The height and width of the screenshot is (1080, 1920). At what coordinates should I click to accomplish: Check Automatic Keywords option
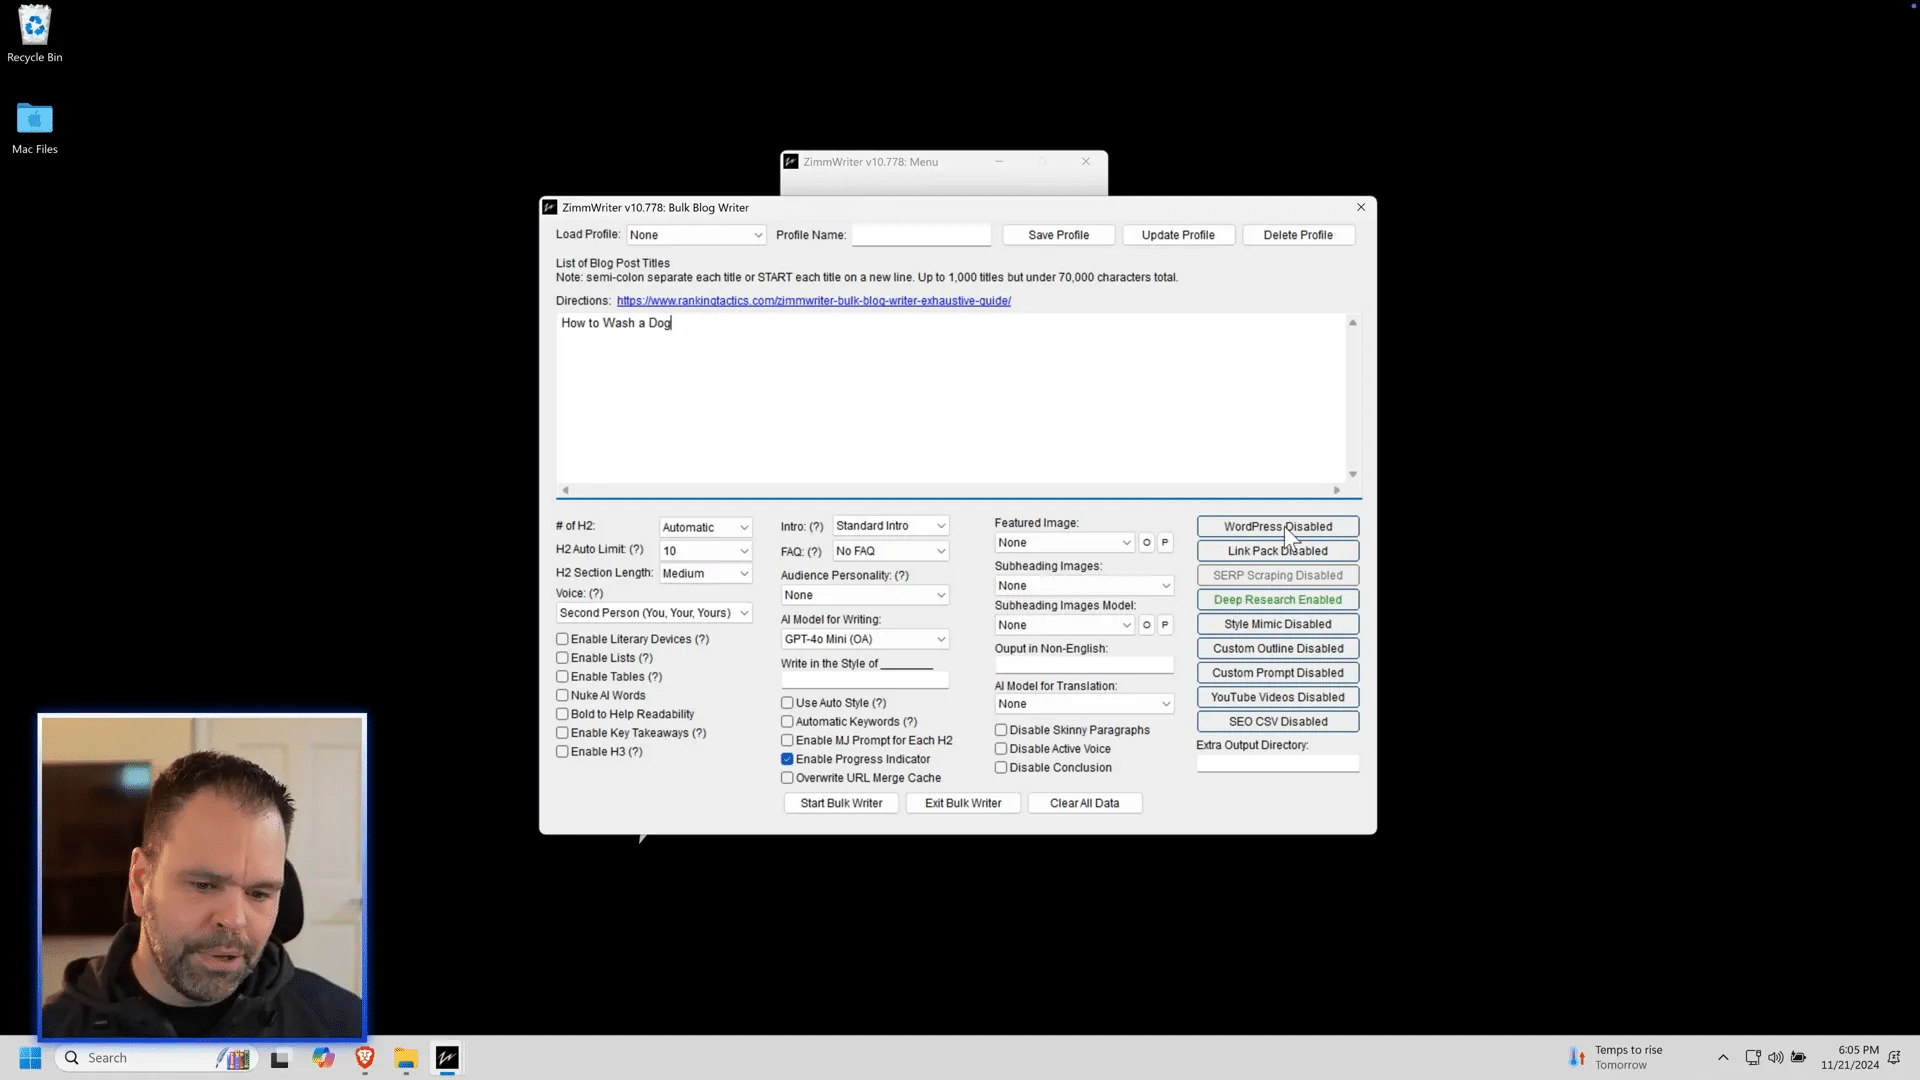coord(787,722)
